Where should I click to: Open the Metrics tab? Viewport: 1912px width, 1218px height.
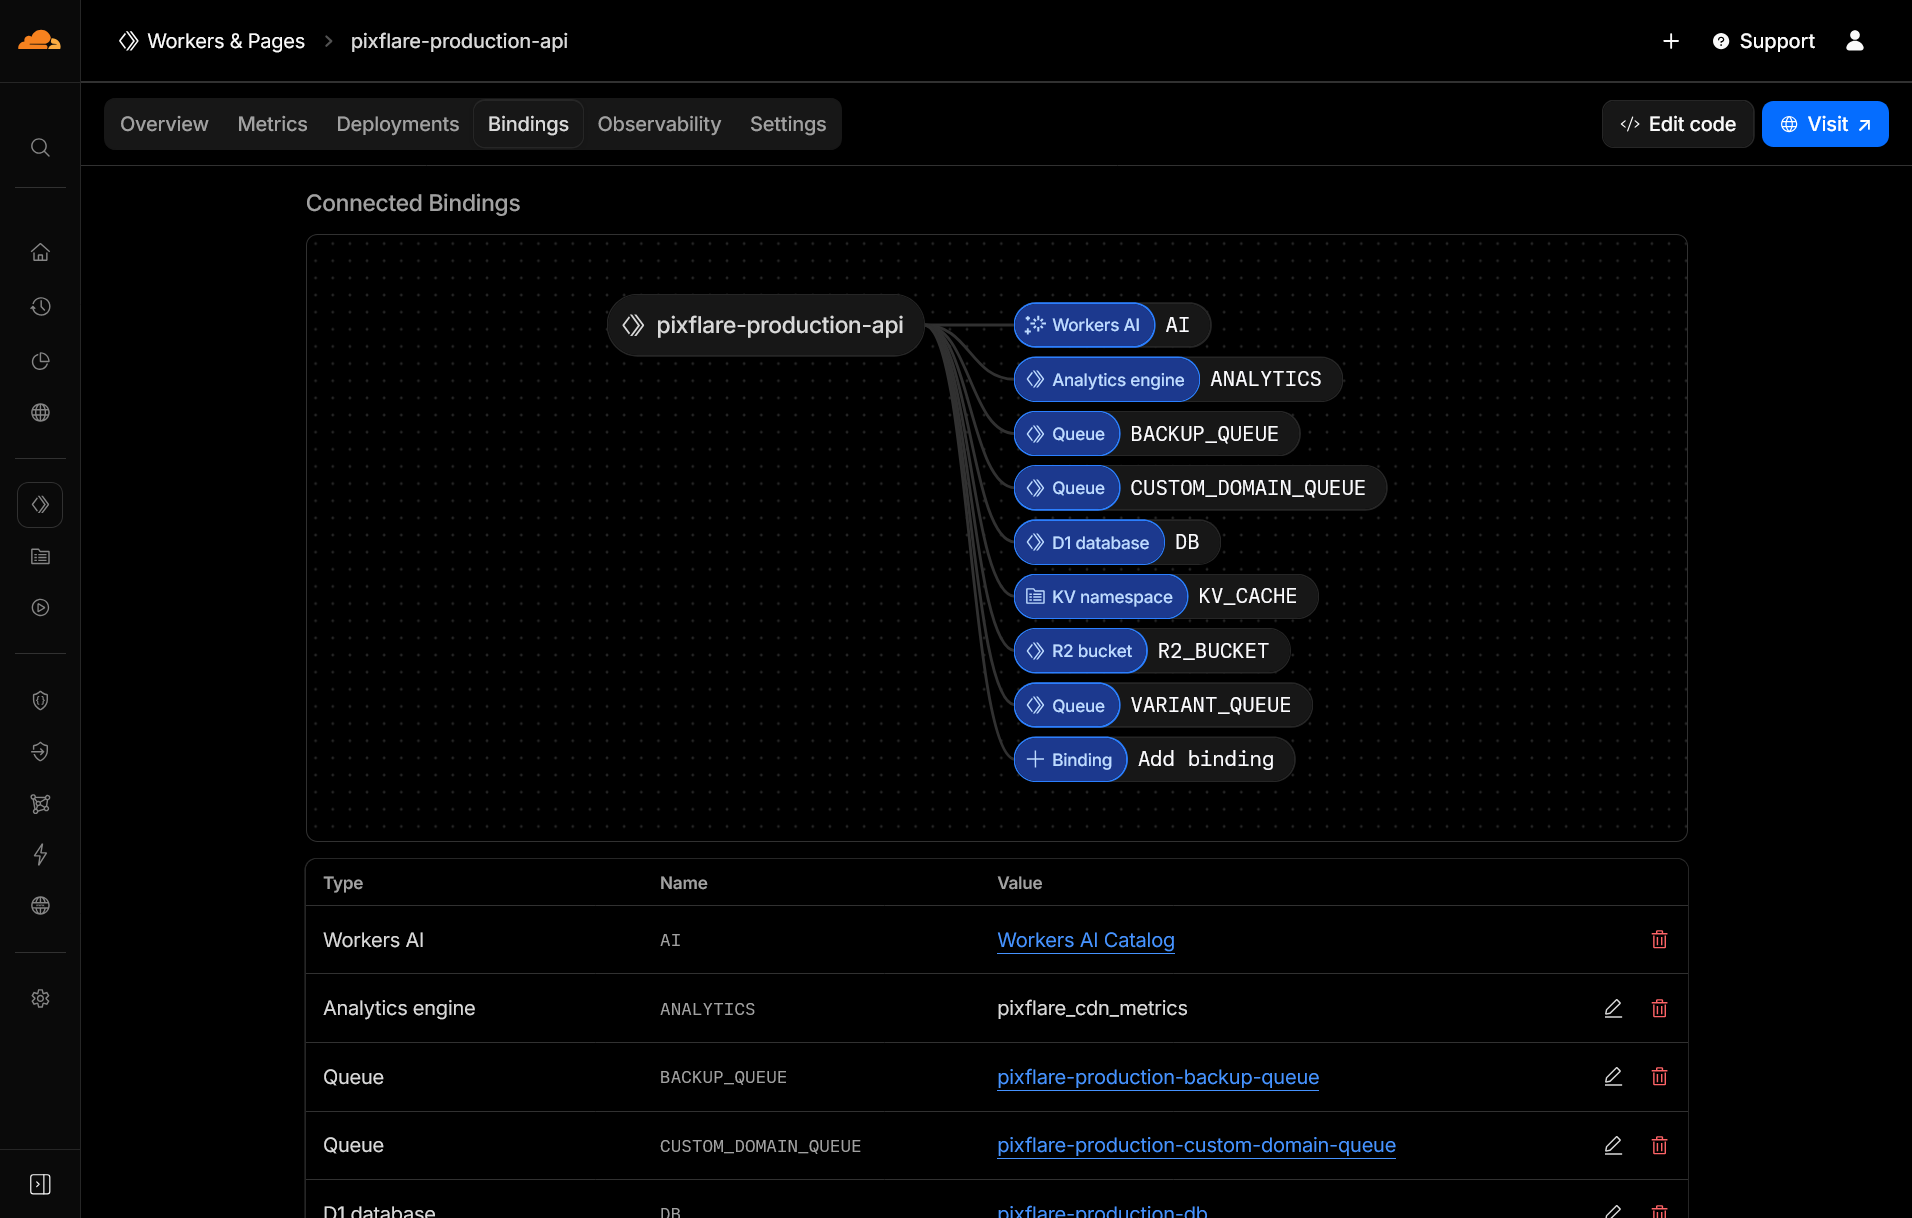click(272, 124)
